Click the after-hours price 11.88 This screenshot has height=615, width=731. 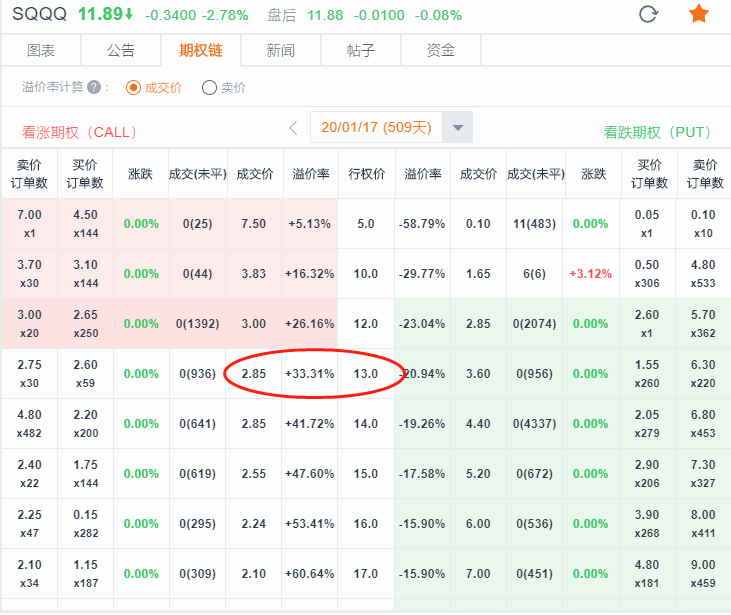[325, 15]
